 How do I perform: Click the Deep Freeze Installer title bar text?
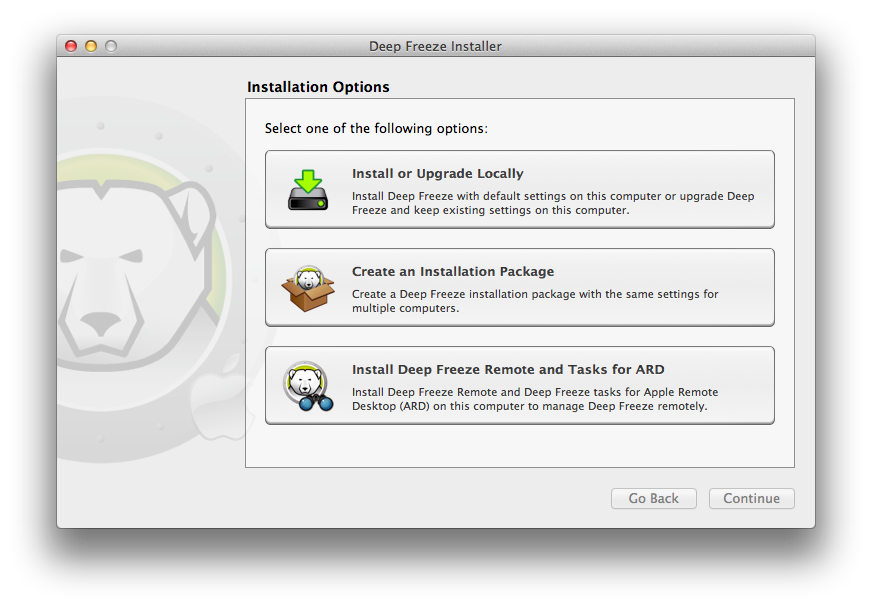435,46
